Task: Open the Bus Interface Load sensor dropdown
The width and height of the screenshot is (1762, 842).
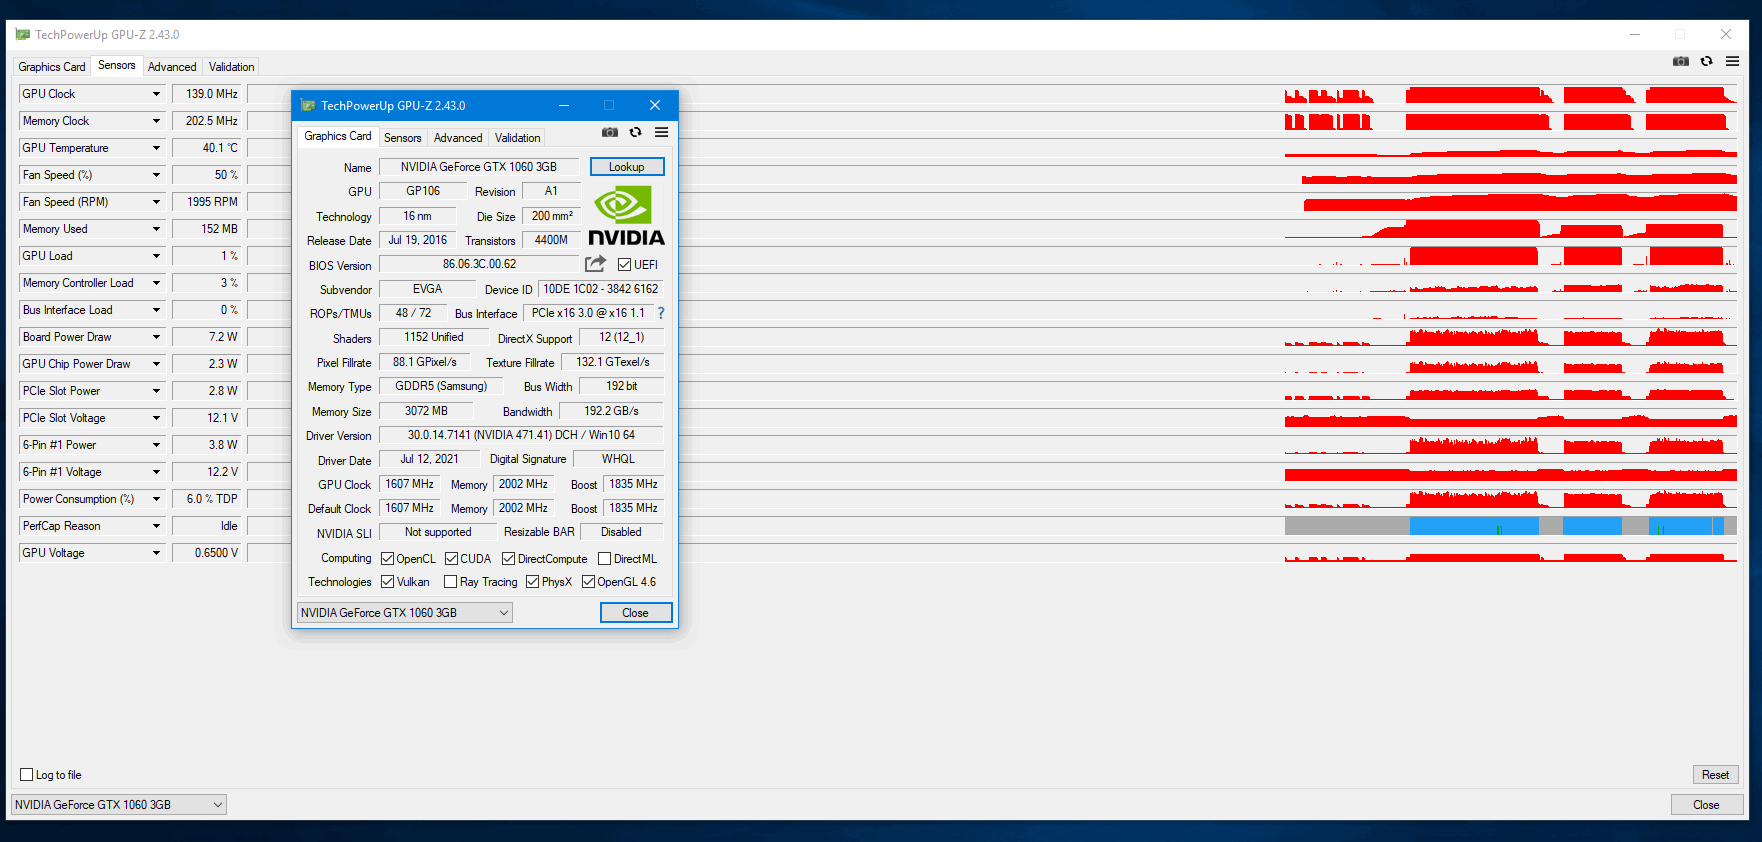Action: 156,310
